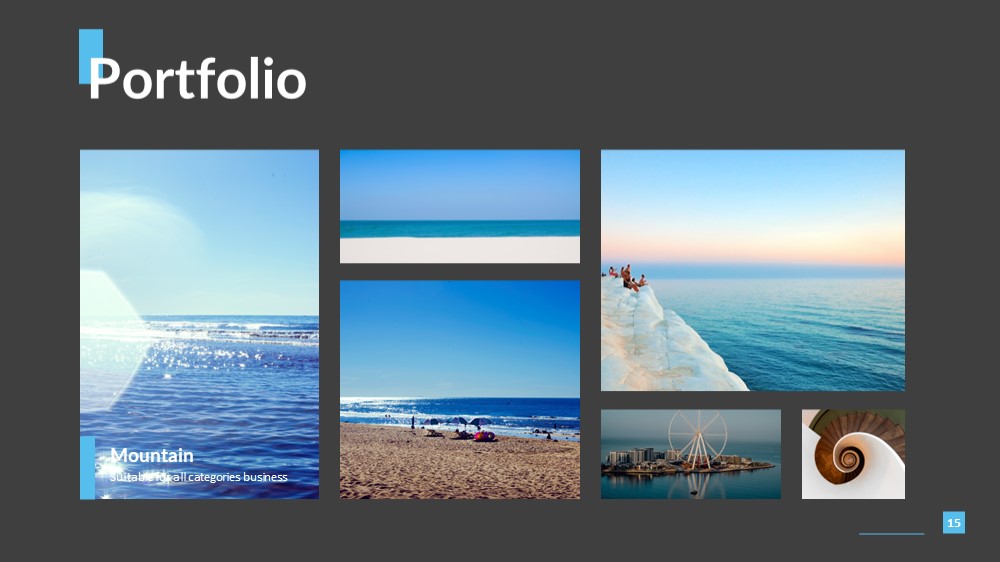The image size is (1000, 562).
Task: Select the blue accent bar behind the title
Action: 91,56
